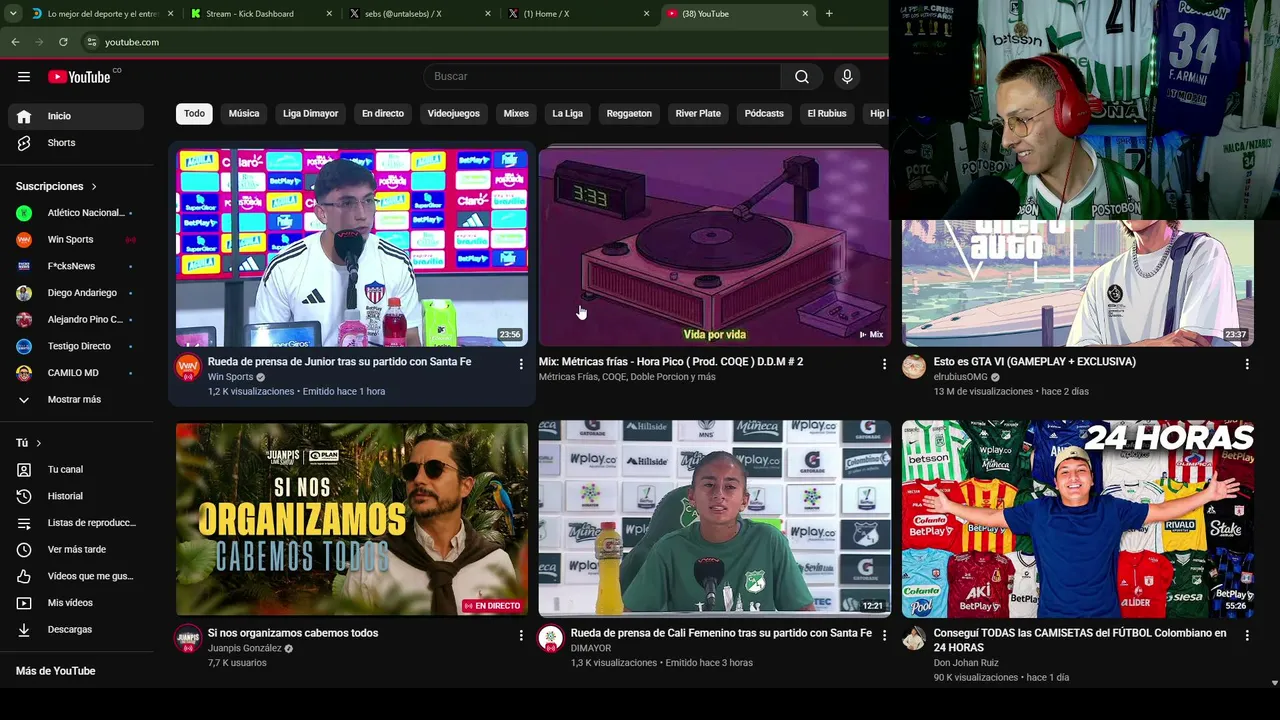Select the Todo filter chip
The width and height of the screenshot is (1280, 720).
coord(194,114)
